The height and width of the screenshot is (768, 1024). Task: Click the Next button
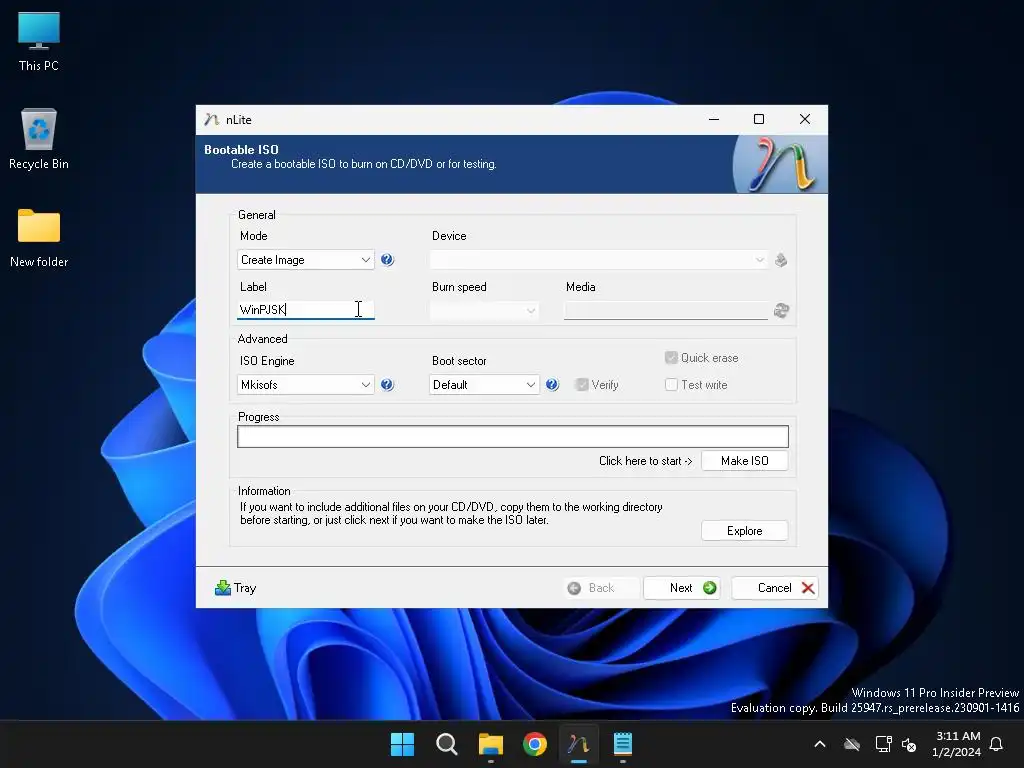click(x=682, y=588)
